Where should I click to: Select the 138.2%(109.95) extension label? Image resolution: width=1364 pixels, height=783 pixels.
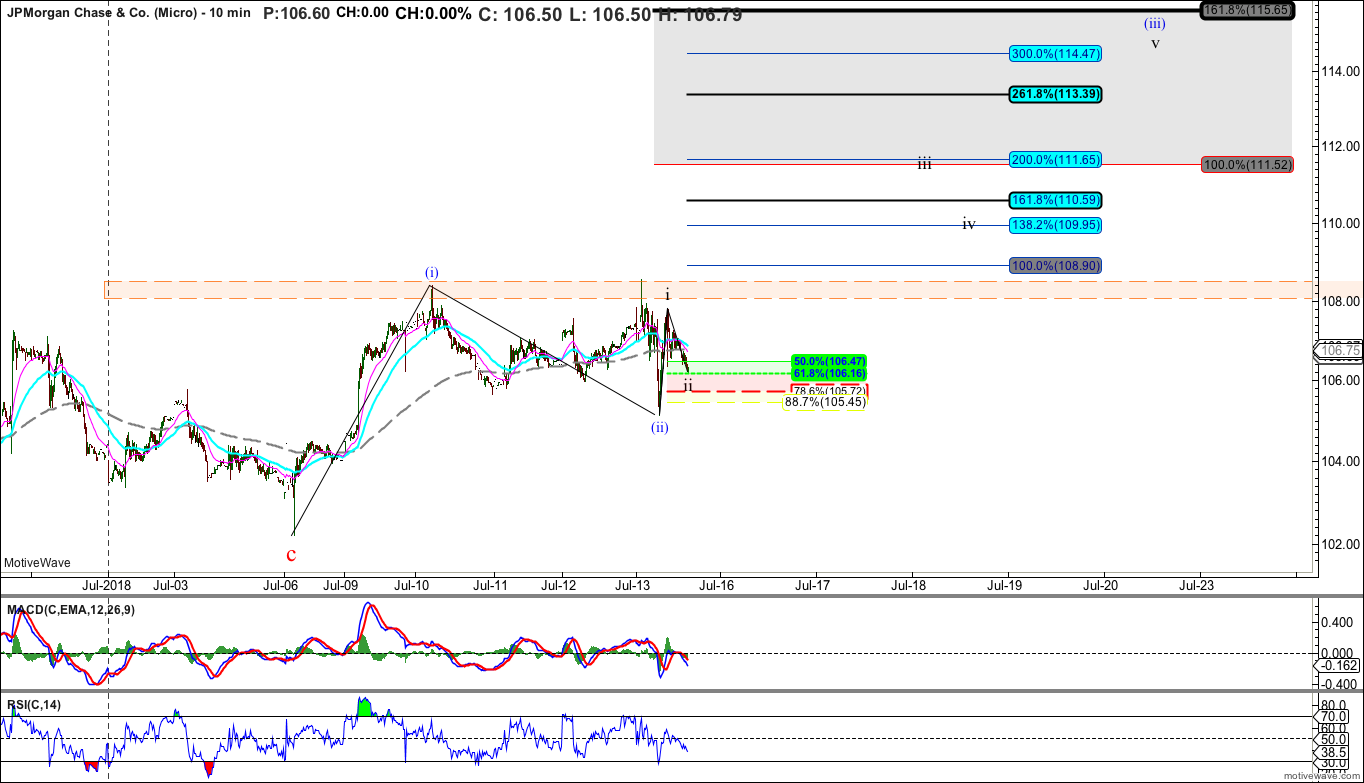point(1055,225)
